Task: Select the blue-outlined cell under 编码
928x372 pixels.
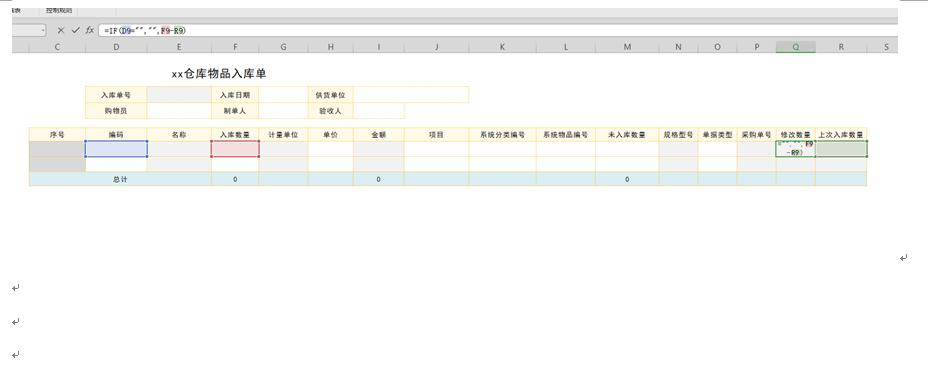Action: click(116, 149)
